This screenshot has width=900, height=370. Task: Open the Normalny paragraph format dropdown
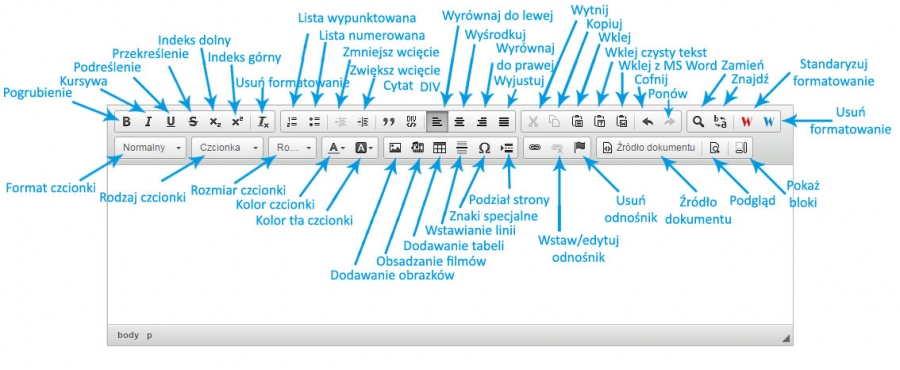coord(151,147)
